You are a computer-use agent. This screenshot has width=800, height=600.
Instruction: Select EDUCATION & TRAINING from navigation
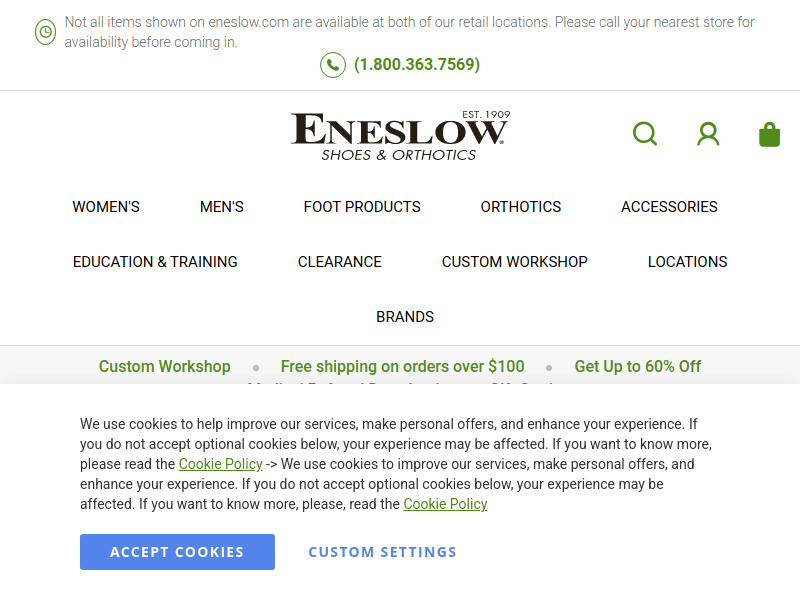155,262
